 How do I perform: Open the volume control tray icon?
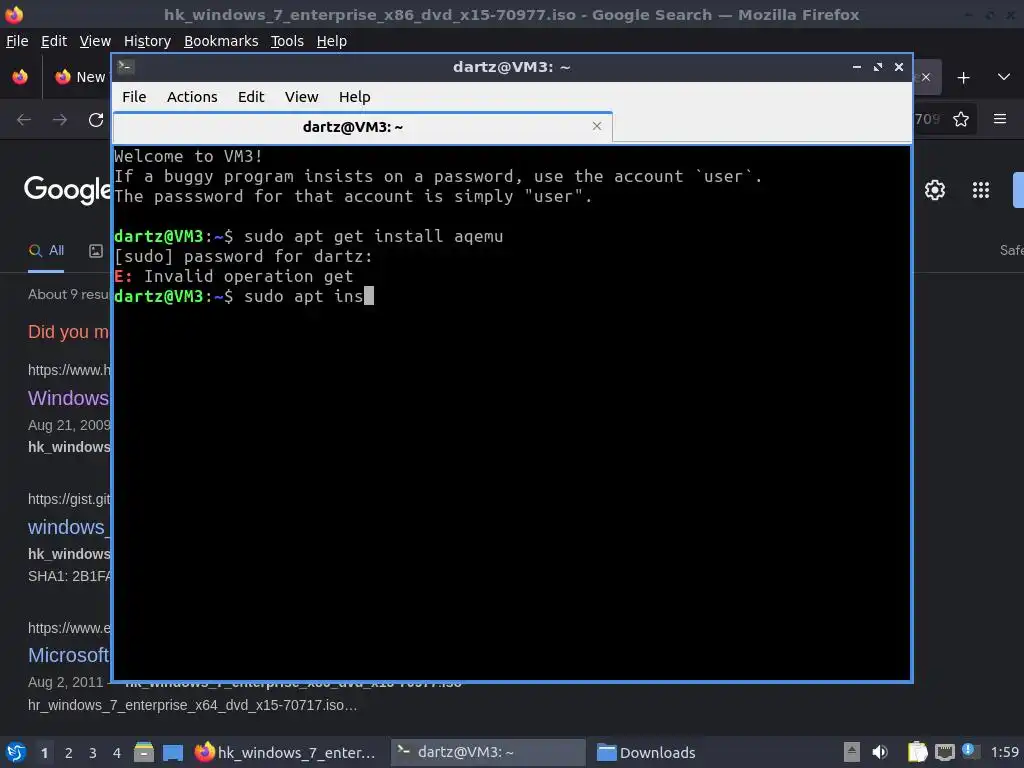pyautogui.click(x=880, y=752)
